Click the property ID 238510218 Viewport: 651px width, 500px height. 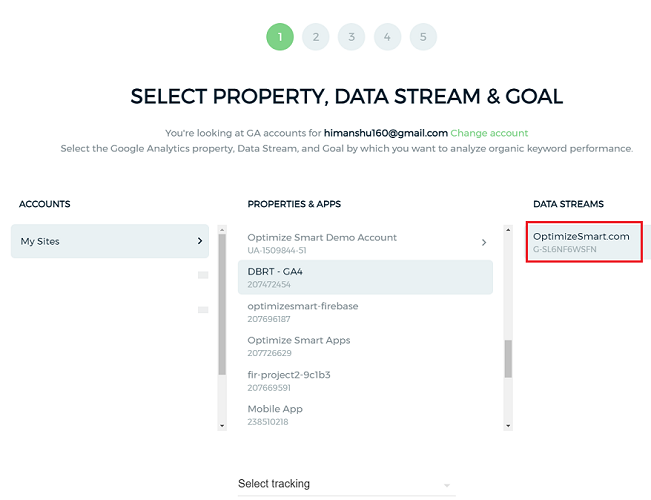(x=268, y=422)
